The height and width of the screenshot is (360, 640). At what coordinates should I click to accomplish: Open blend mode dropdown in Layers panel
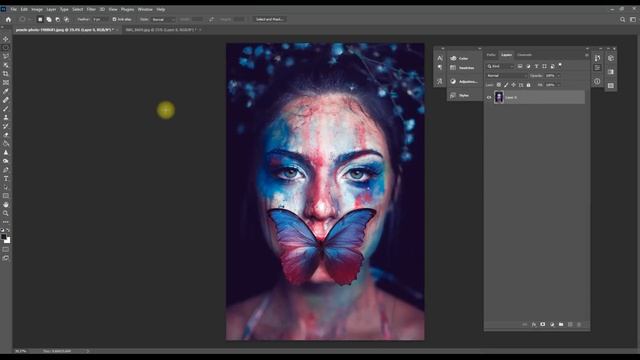pyautogui.click(x=507, y=76)
